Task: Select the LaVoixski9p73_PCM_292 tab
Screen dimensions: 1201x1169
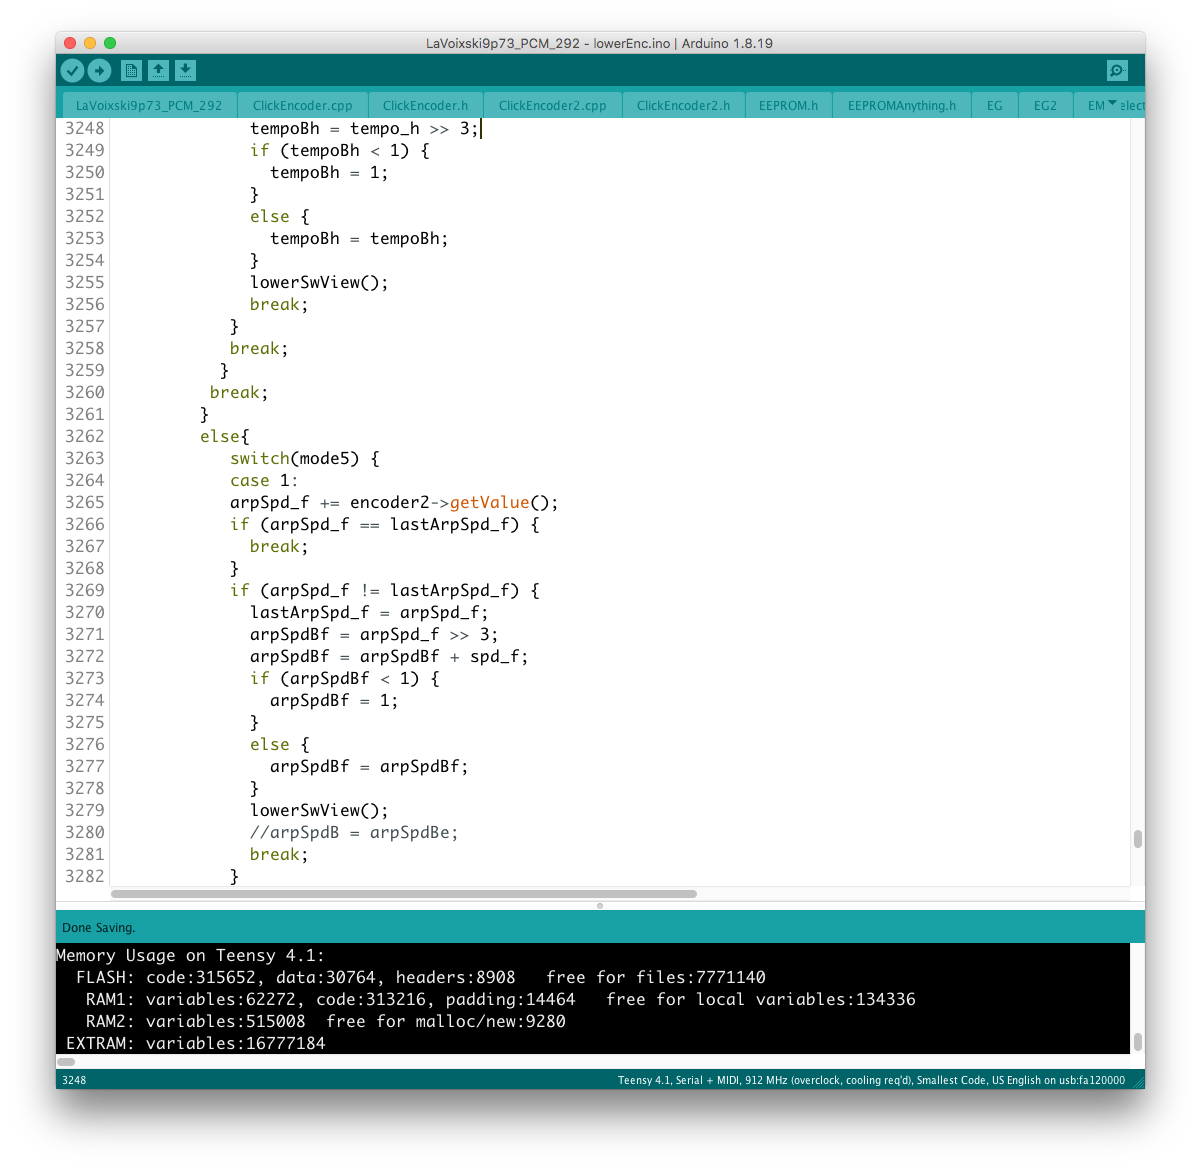Action: pos(149,105)
